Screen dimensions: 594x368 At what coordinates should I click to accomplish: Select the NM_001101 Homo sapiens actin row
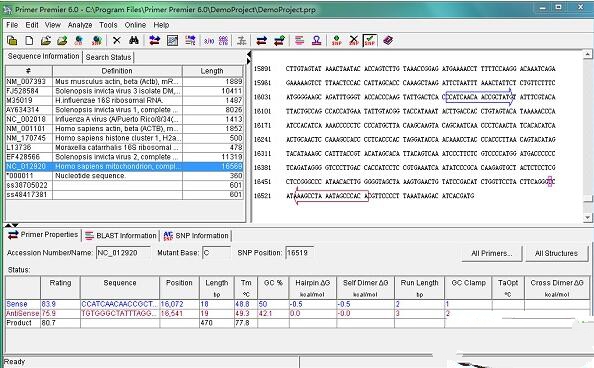(x=124, y=129)
